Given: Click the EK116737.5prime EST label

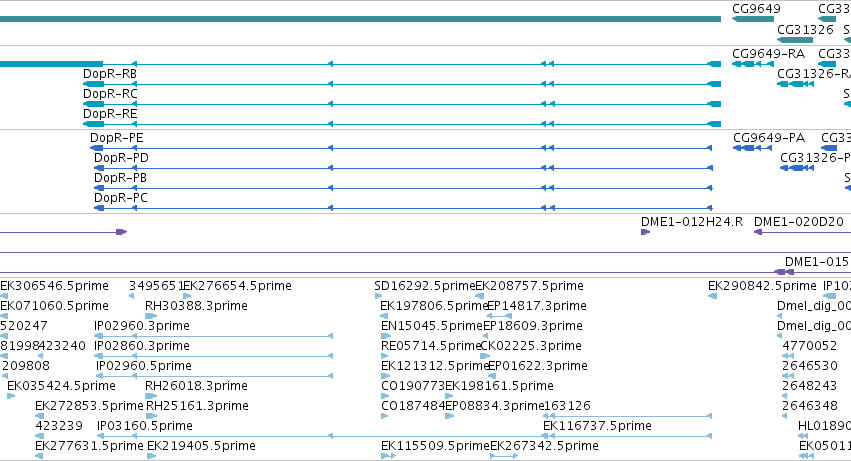Looking at the screenshot, I should coord(598,427).
